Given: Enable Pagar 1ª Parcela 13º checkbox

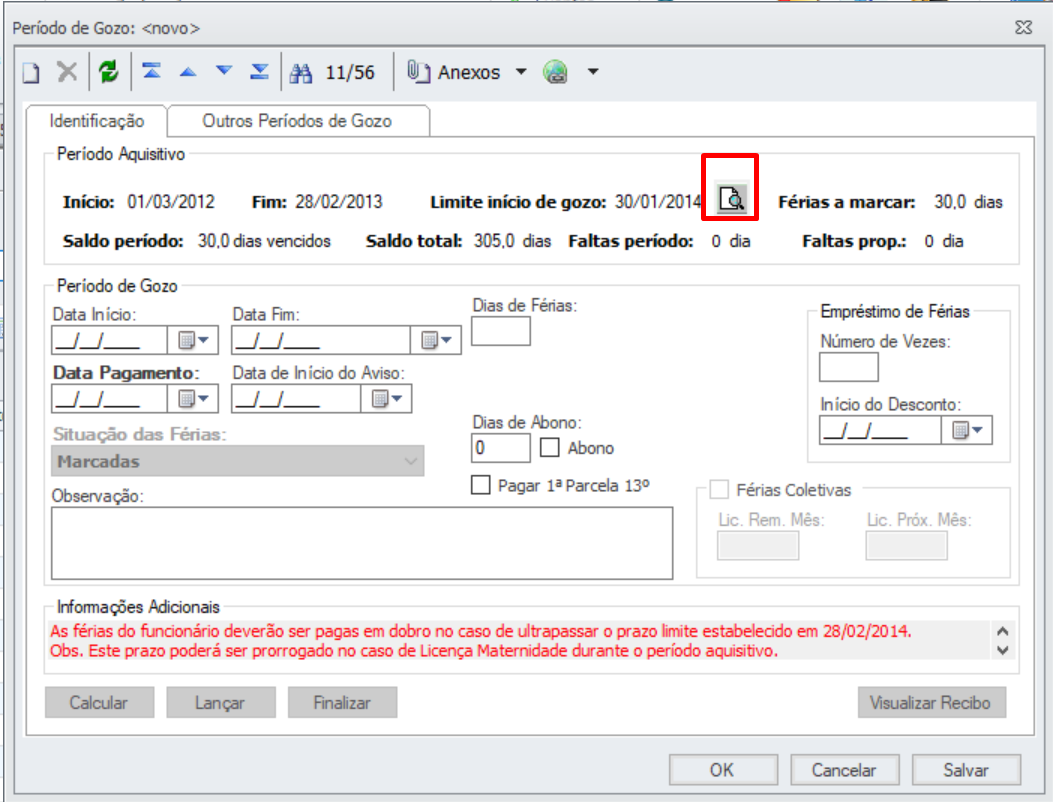Looking at the screenshot, I should point(481,485).
